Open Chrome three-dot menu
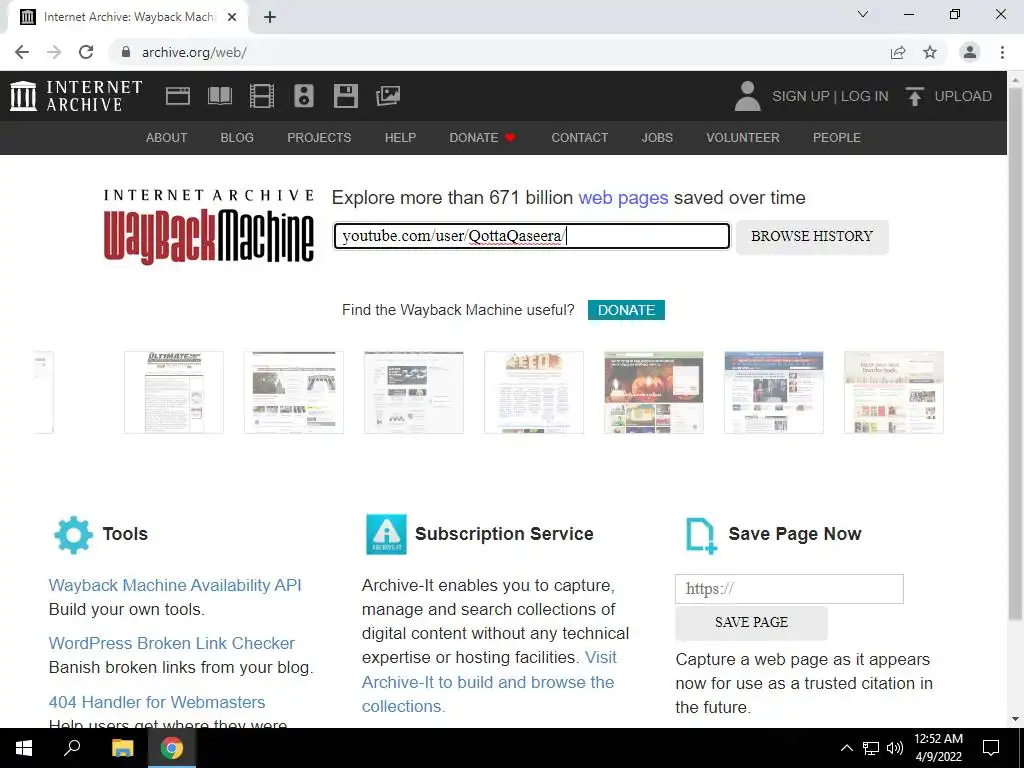Image resolution: width=1024 pixels, height=768 pixels. 1002,52
